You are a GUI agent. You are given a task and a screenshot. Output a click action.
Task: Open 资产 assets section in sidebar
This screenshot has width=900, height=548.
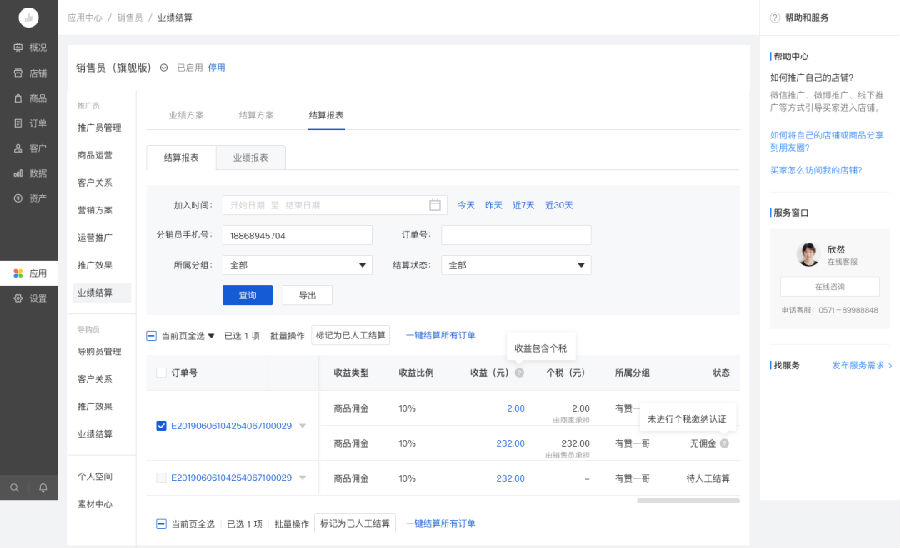[29, 198]
